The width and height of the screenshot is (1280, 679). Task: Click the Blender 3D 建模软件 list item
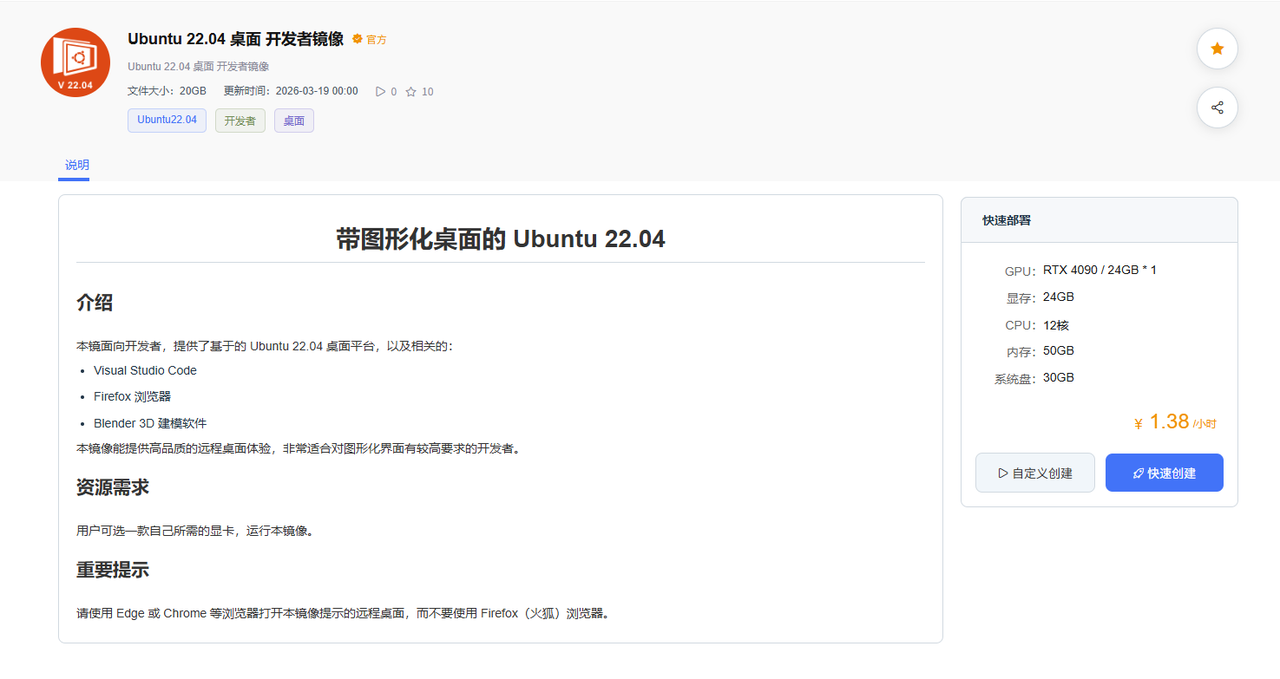(150, 424)
